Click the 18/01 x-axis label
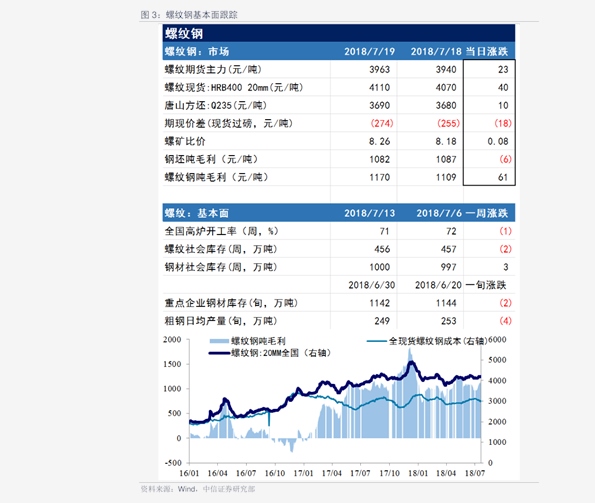This screenshot has height=503, width=595. click(x=418, y=473)
